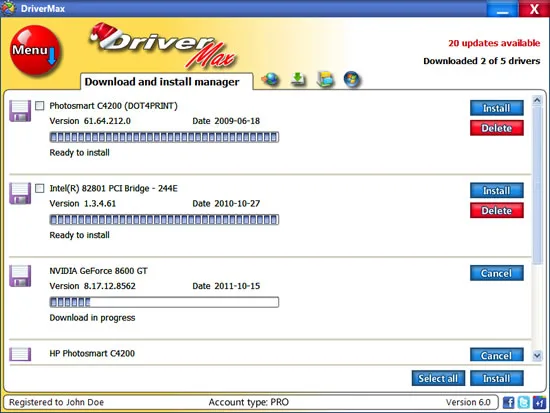Check the Photosmart C4200 (DOT4PRINT) checkbox
The height and width of the screenshot is (413, 550).
[x=40, y=106]
